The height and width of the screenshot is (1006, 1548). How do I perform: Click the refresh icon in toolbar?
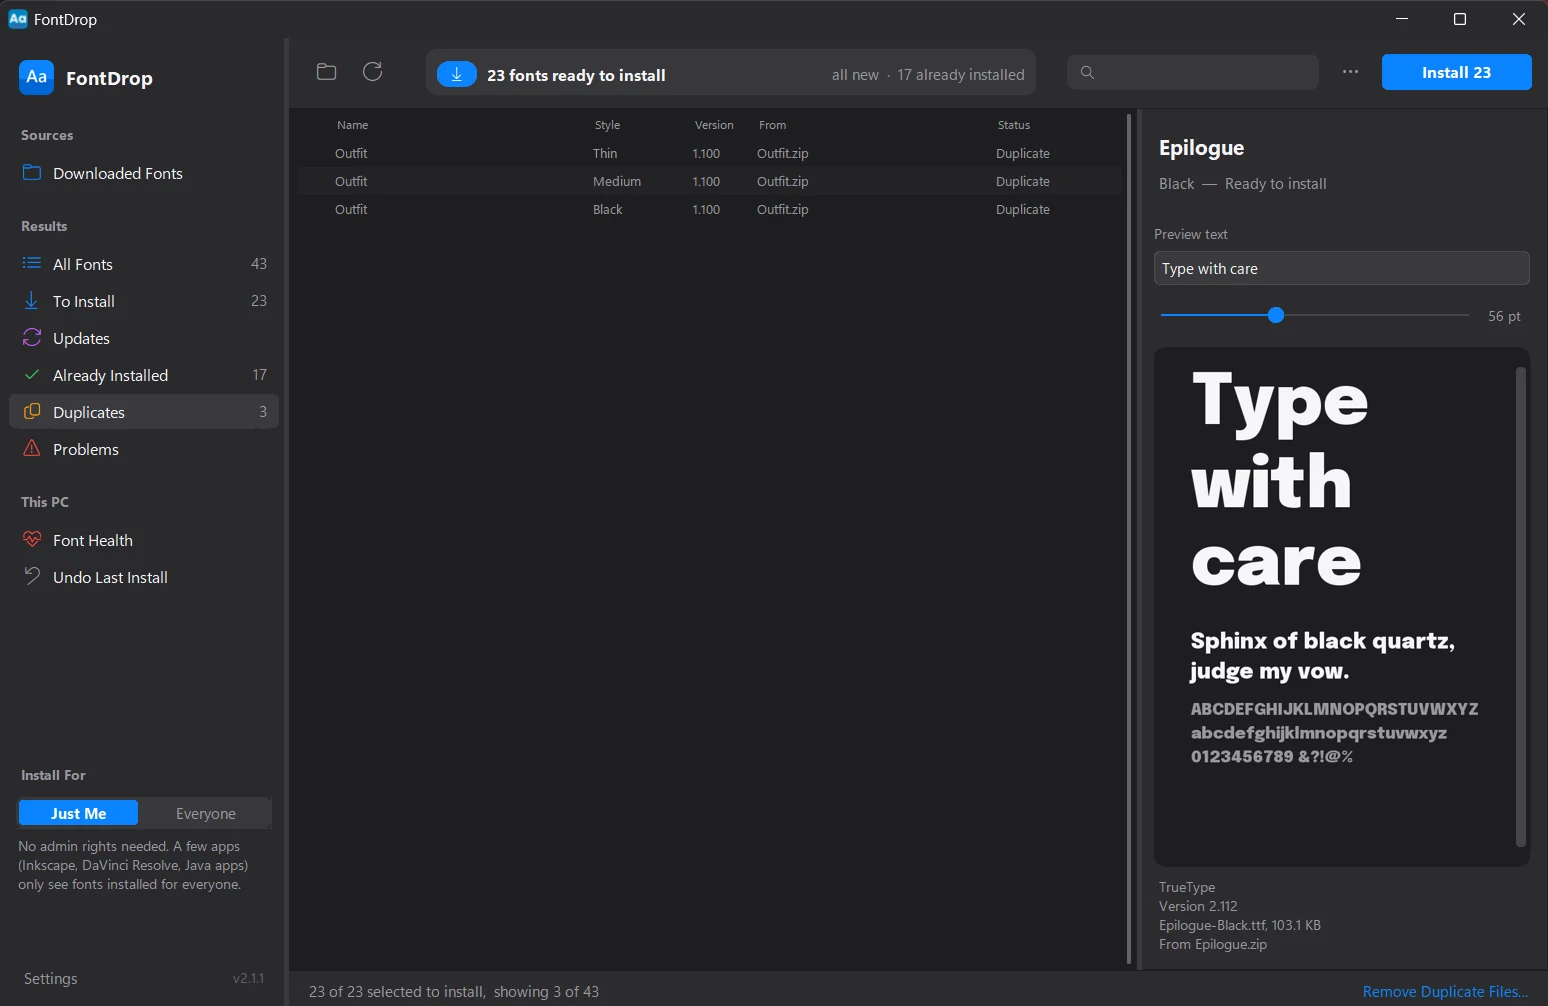point(373,72)
